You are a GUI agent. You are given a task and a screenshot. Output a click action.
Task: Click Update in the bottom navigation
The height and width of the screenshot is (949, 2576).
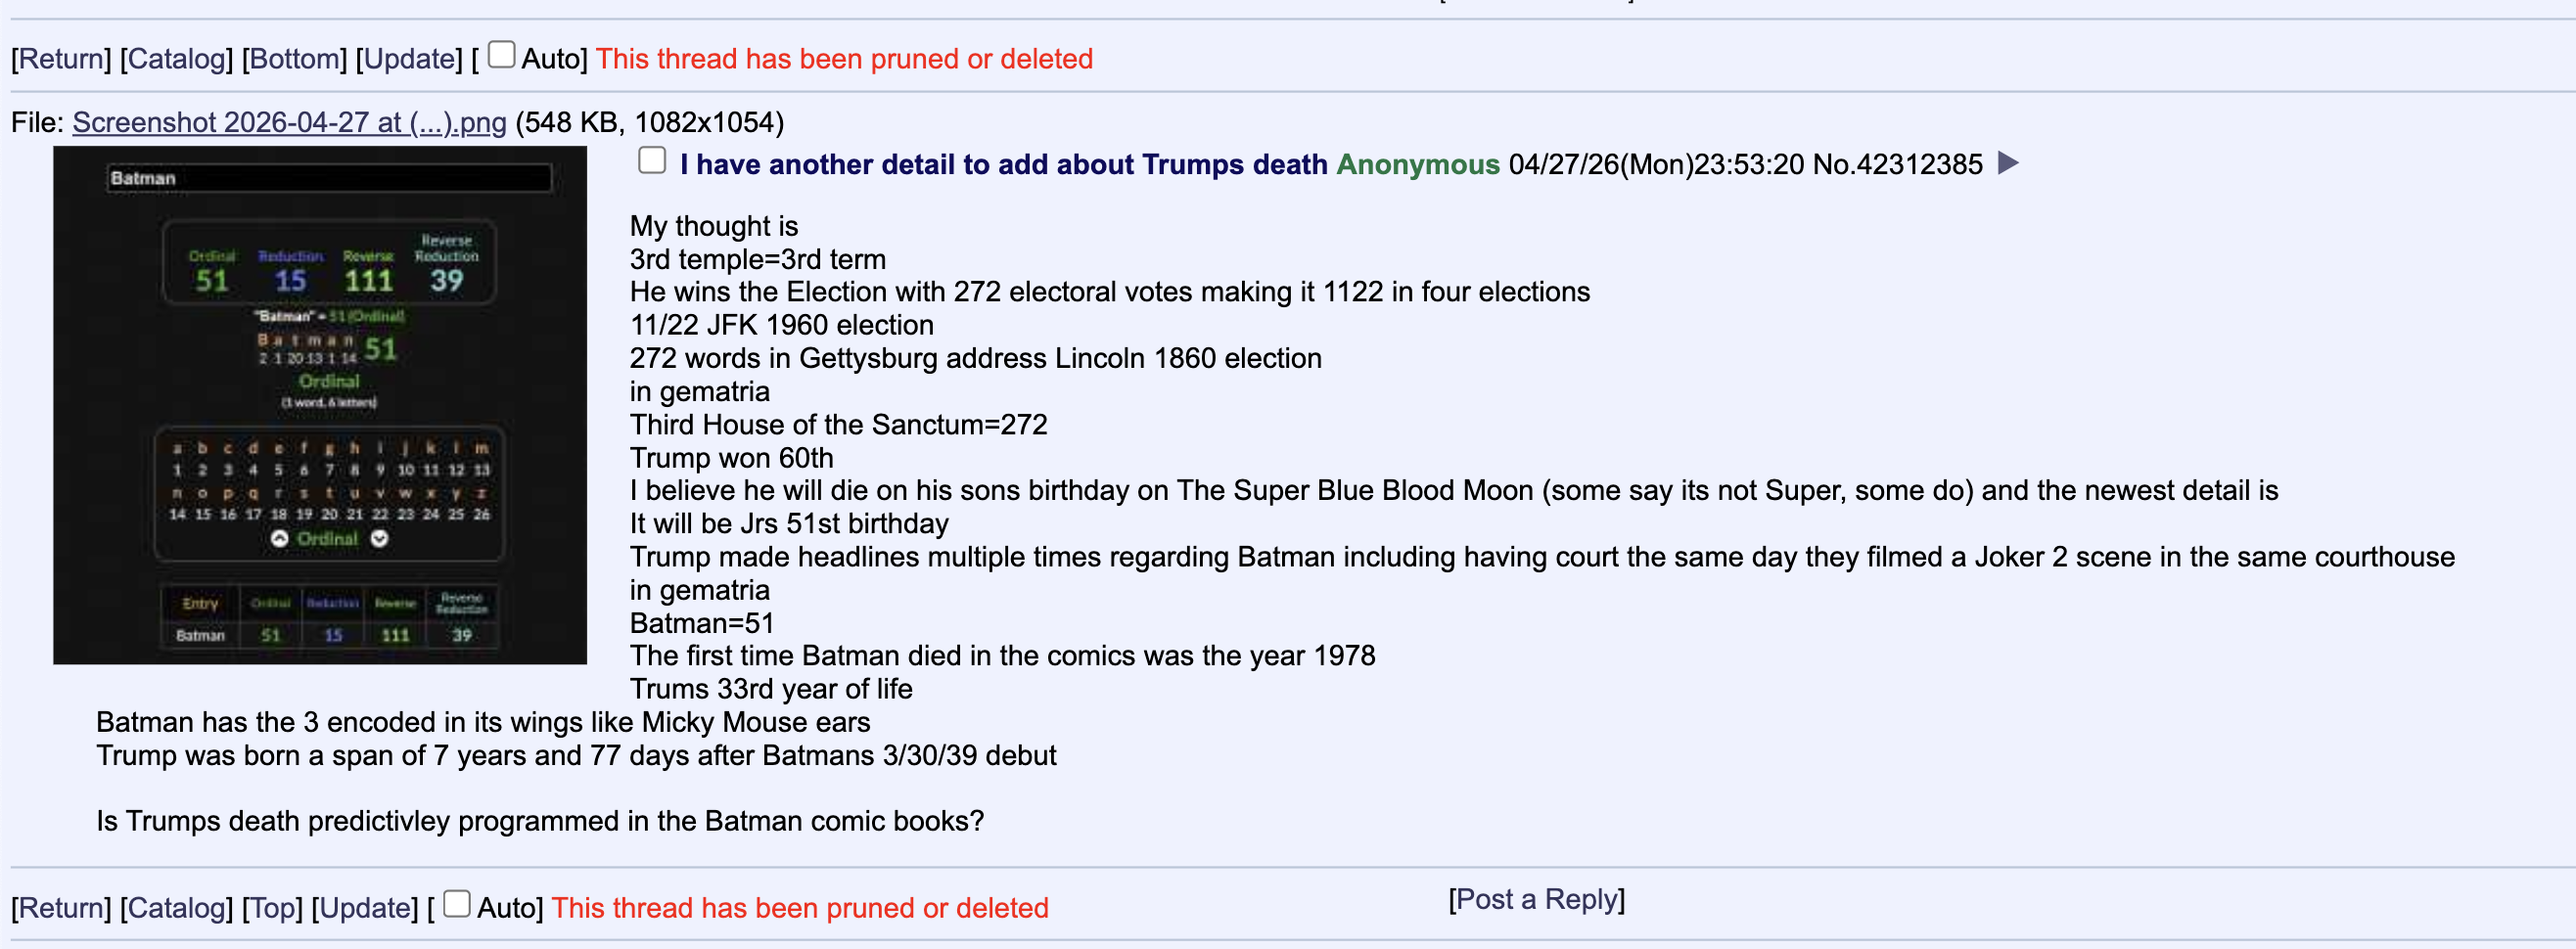[365, 908]
